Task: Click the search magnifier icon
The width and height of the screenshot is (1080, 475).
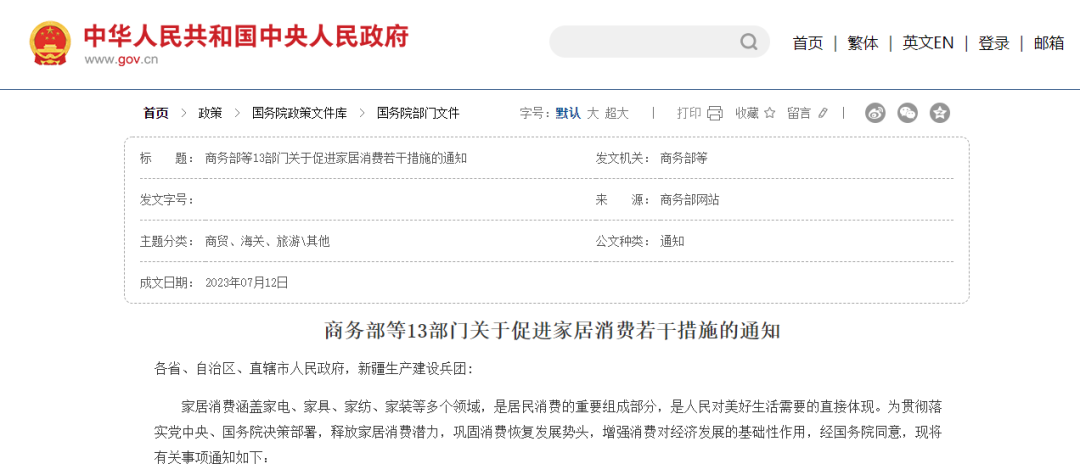Action: 749,43
